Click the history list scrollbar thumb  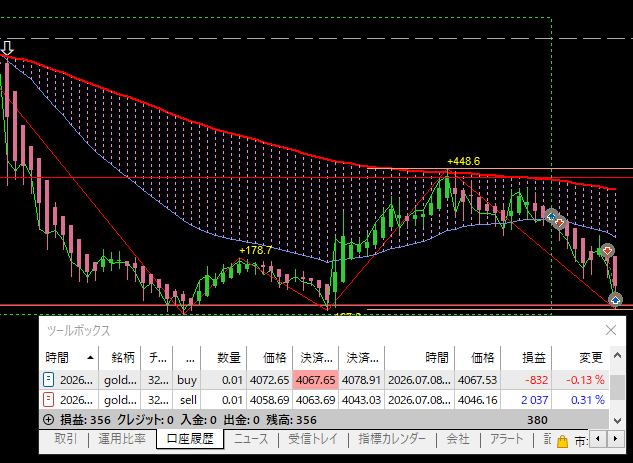click(x=617, y=387)
